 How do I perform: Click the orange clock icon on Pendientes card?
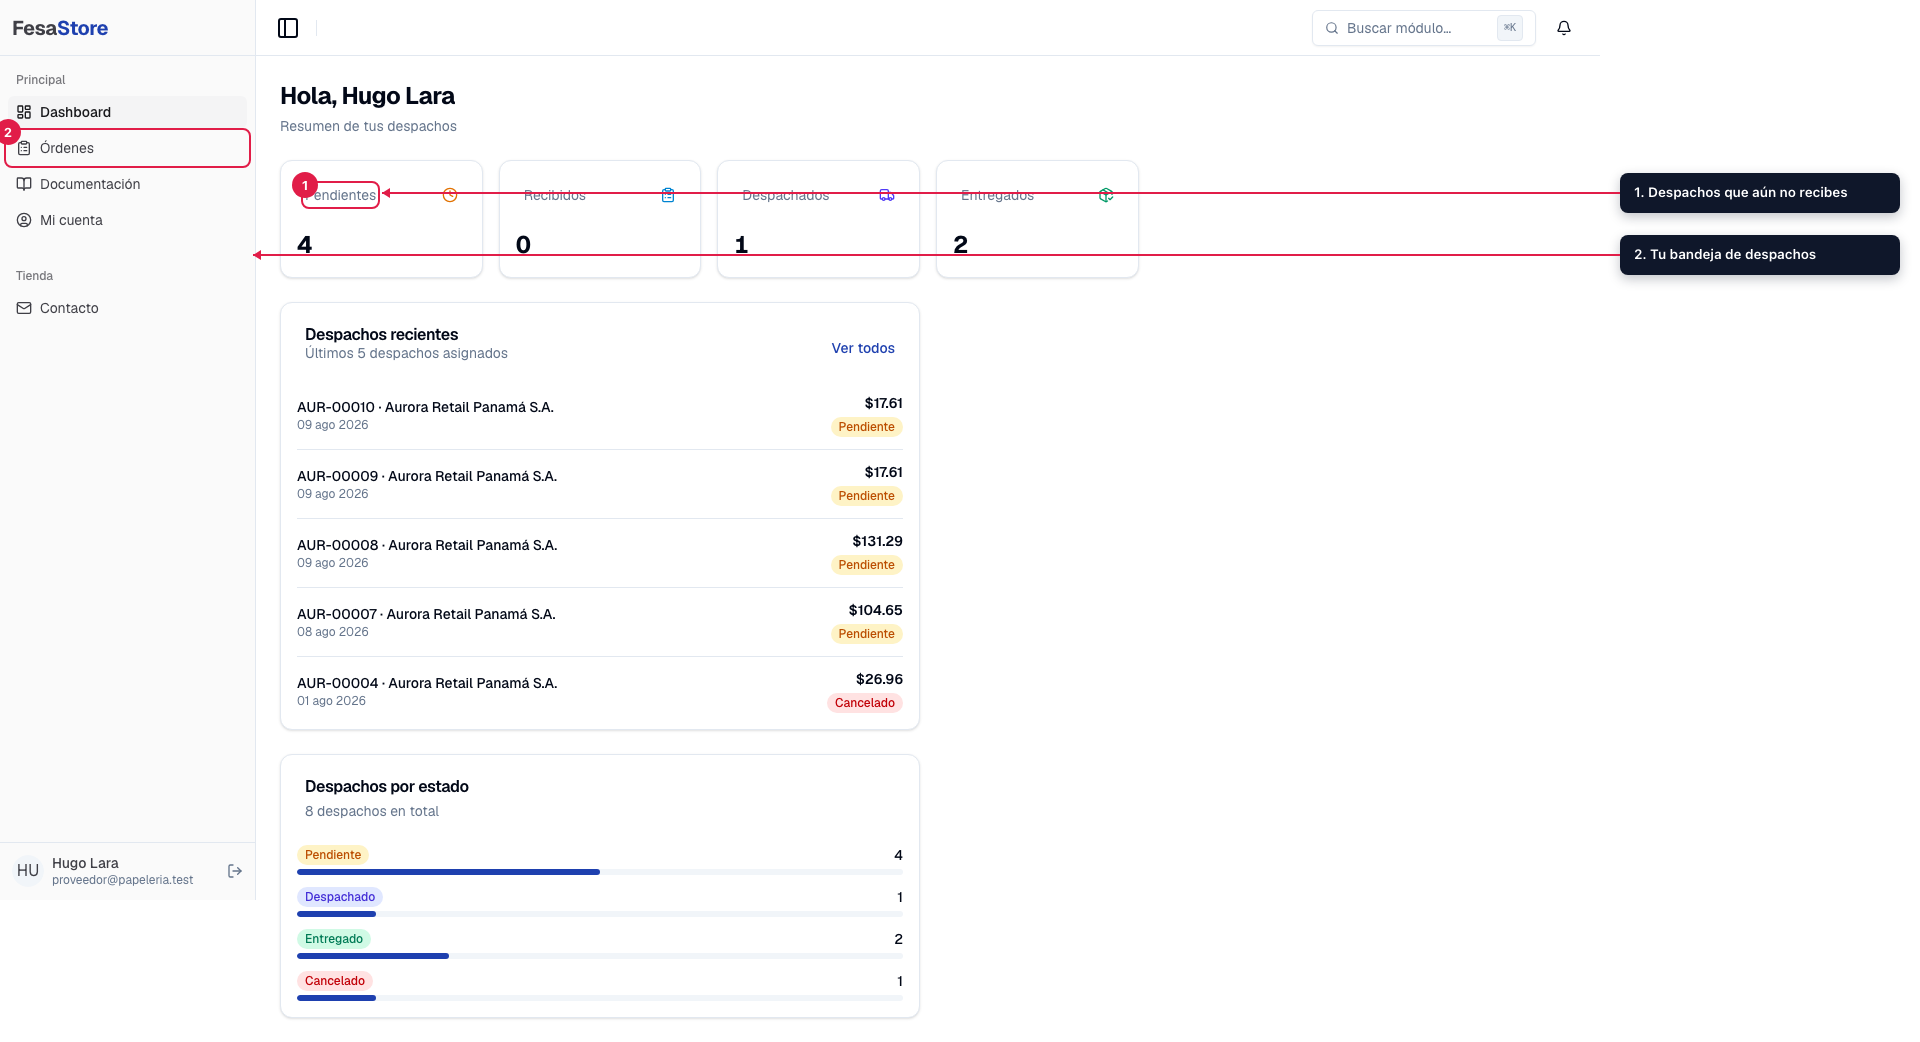450,195
